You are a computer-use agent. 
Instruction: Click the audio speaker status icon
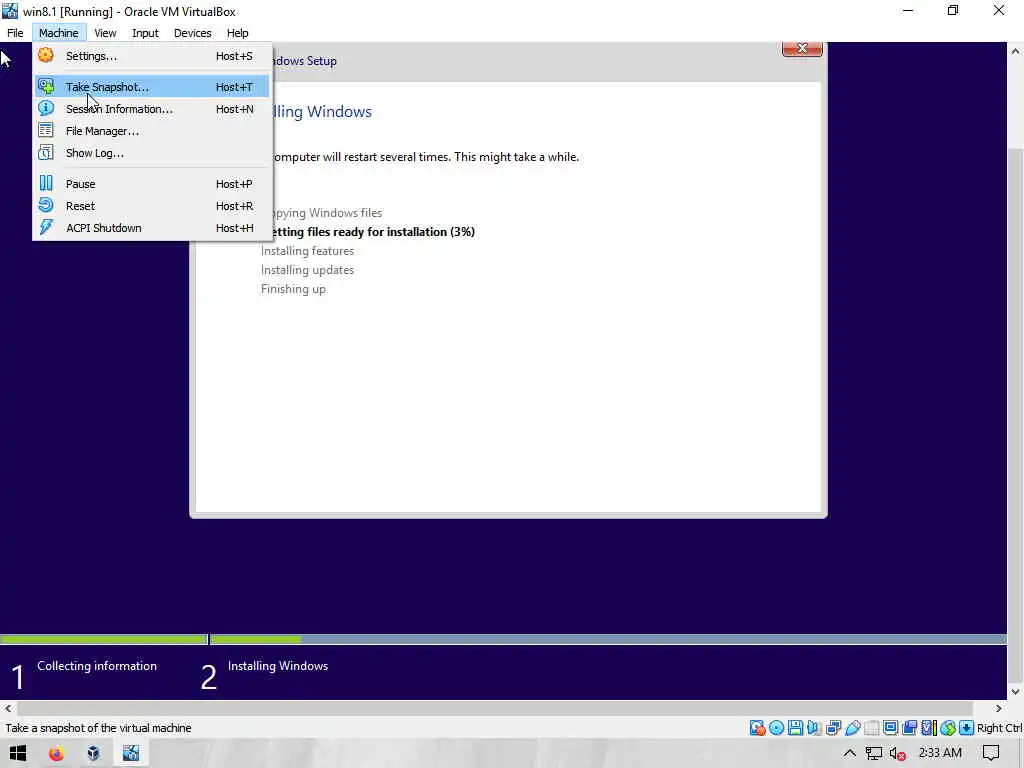(814, 728)
